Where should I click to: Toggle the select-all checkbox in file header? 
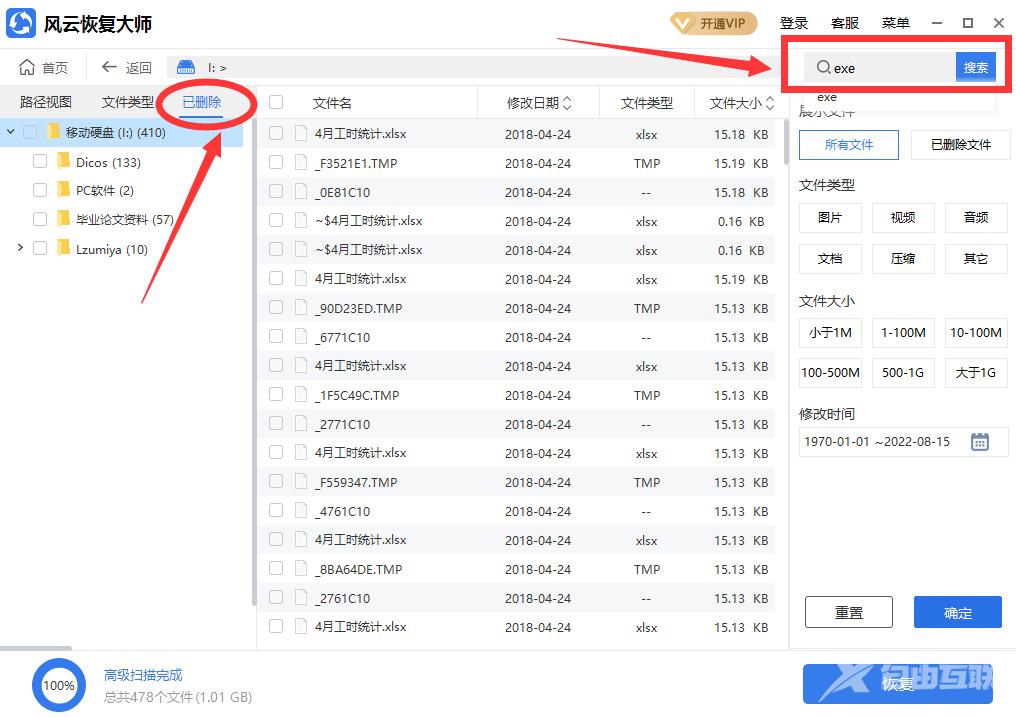tap(276, 102)
